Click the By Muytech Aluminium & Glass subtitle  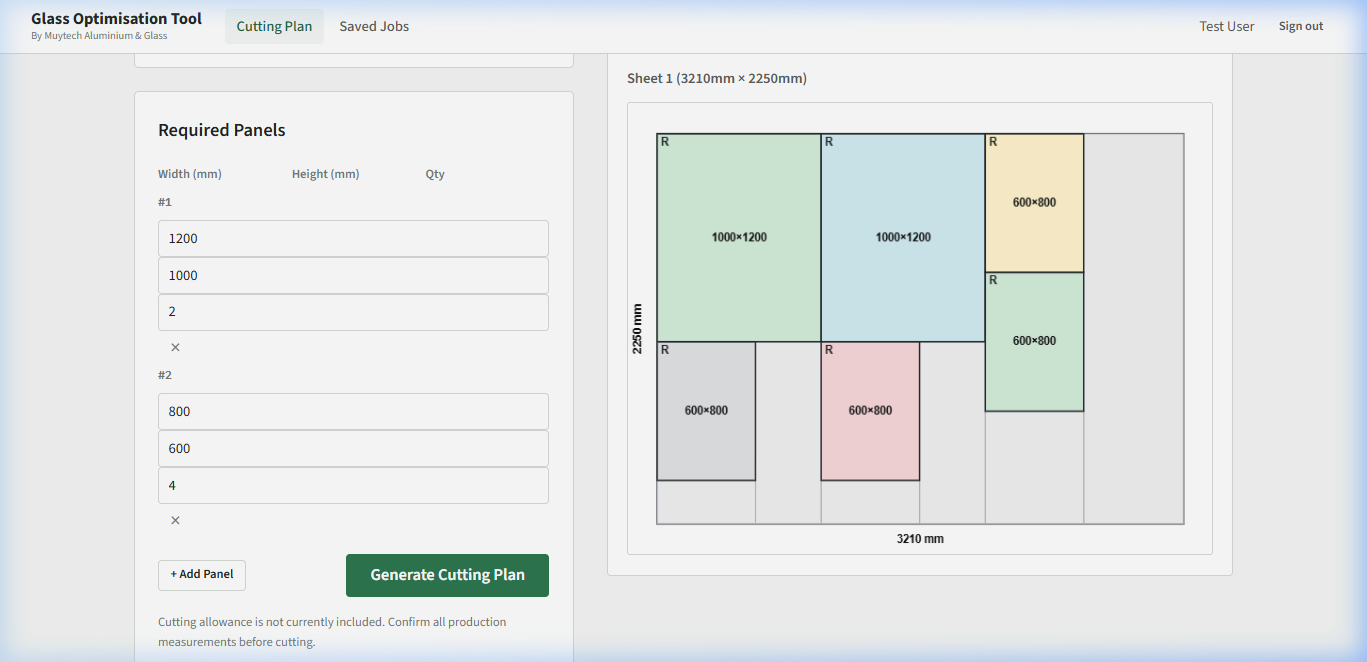coord(99,36)
